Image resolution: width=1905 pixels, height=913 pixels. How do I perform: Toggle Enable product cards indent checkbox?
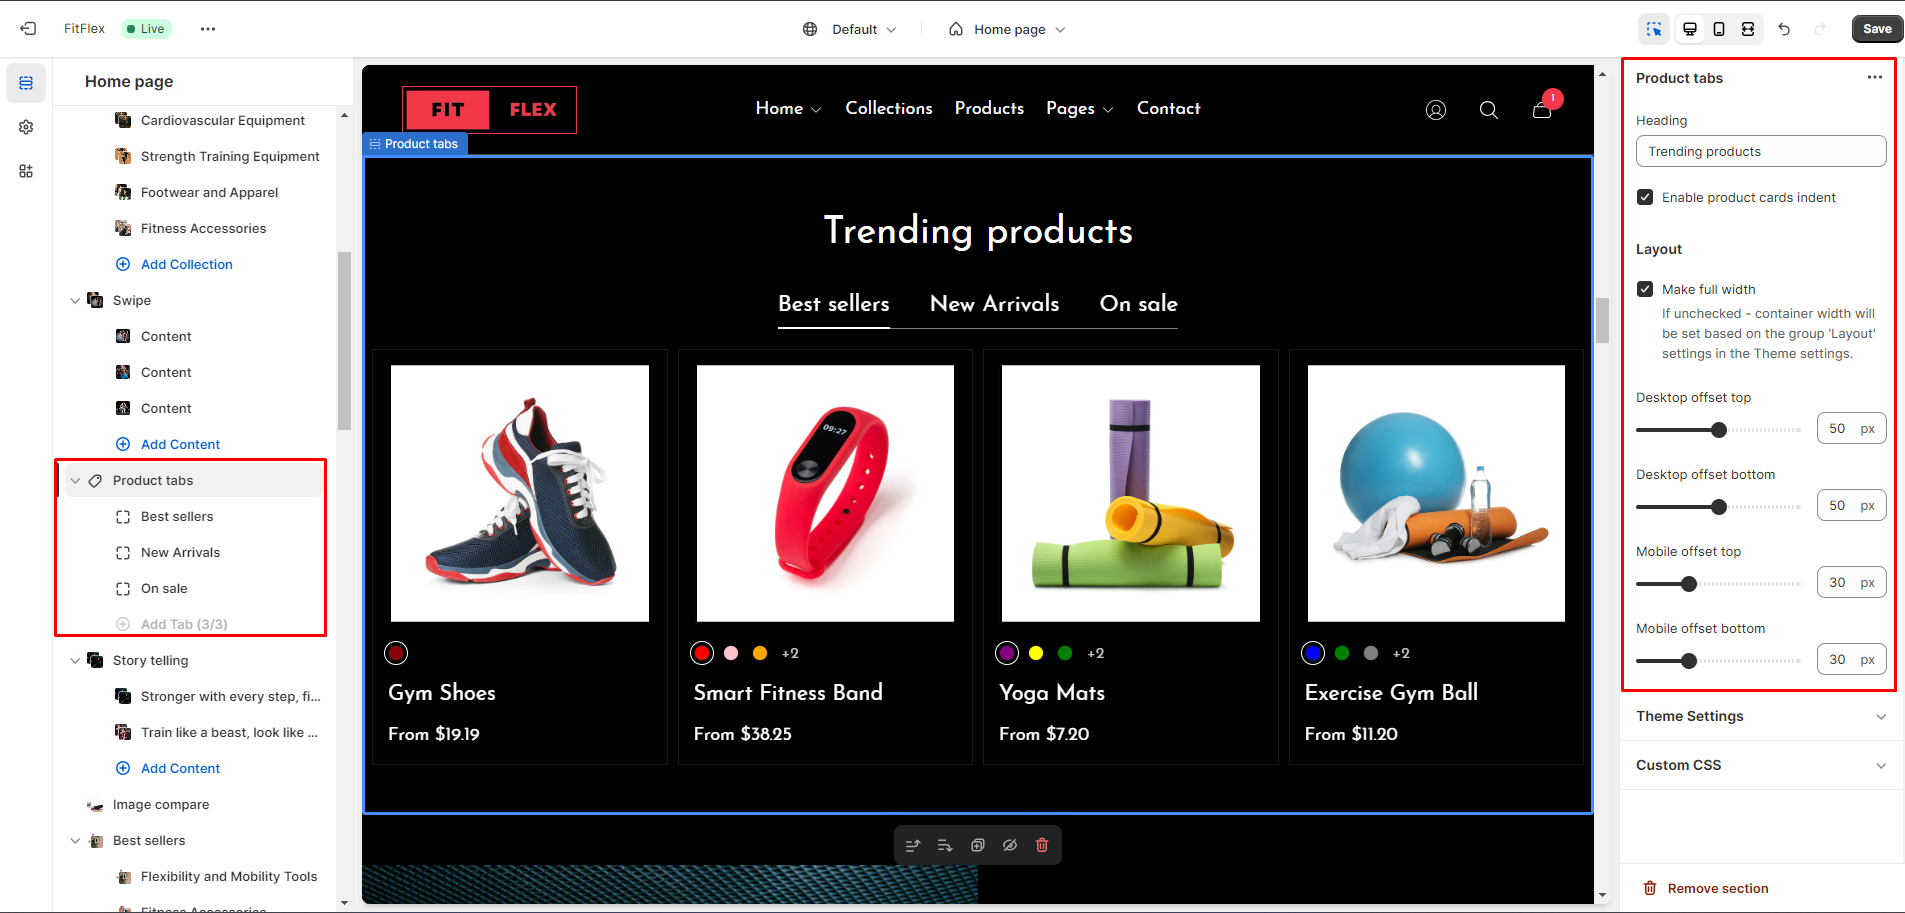click(1645, 197)
